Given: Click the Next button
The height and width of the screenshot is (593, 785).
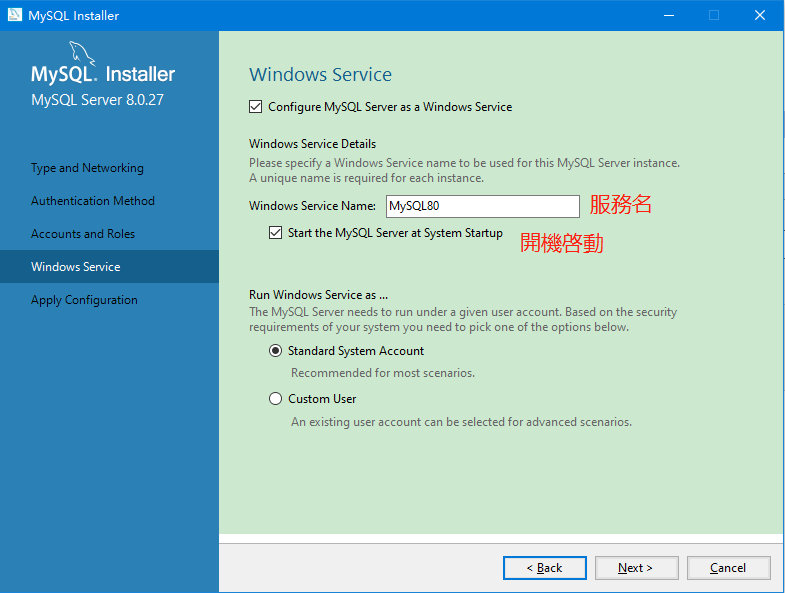Looking at the screenshot, I should click(x=637, y=568).
